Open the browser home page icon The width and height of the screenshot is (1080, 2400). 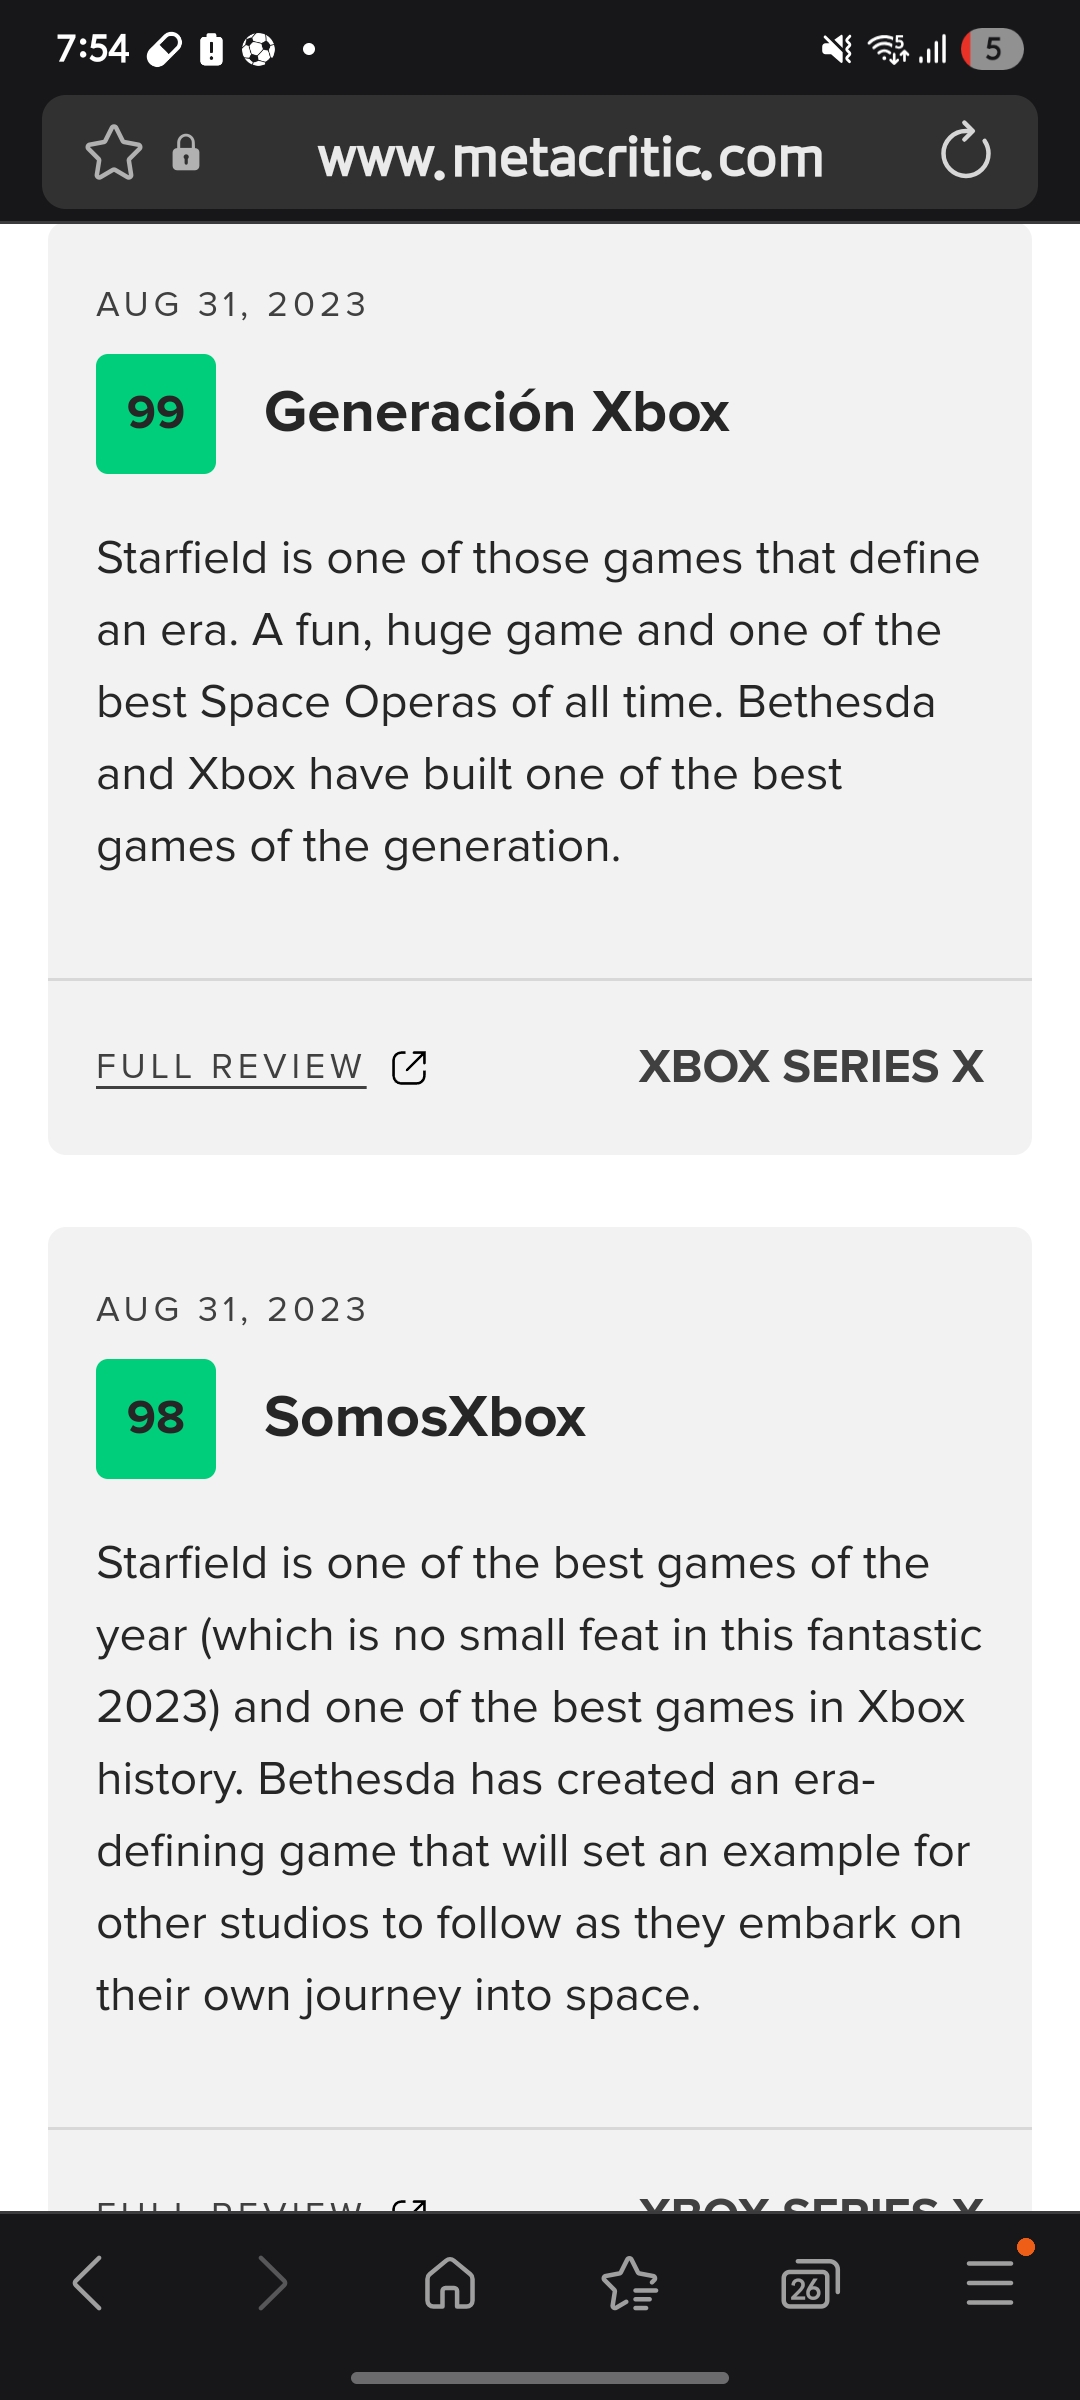(450, 2283)
